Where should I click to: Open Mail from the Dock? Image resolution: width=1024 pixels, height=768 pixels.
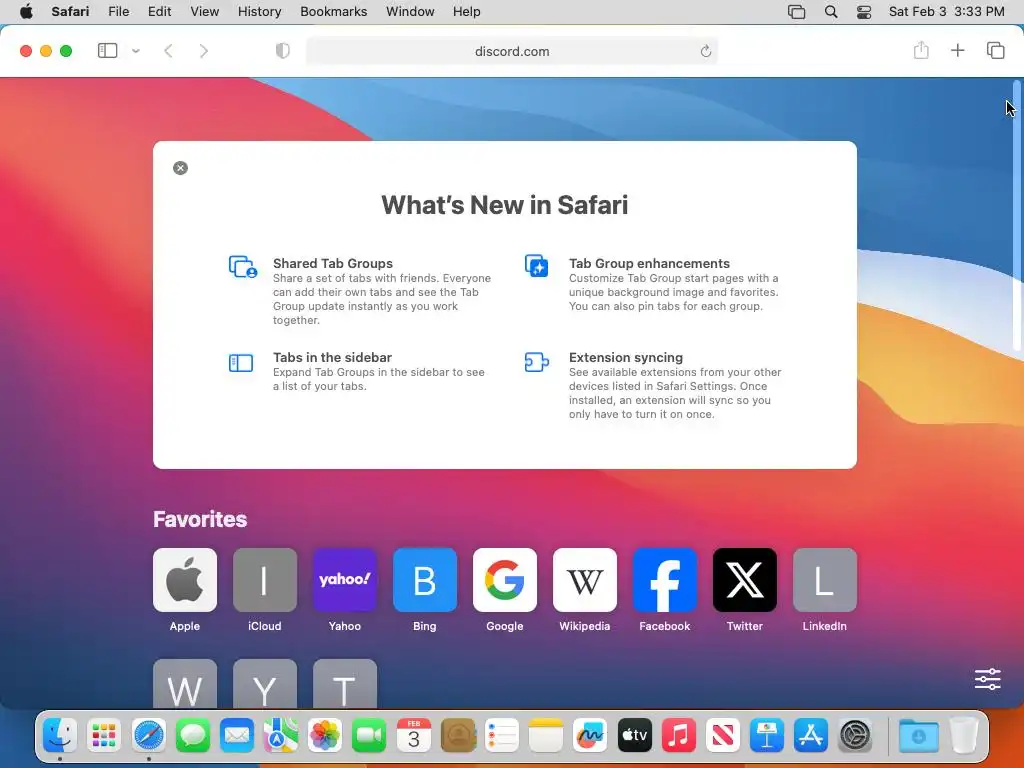[x=236, y=736]
